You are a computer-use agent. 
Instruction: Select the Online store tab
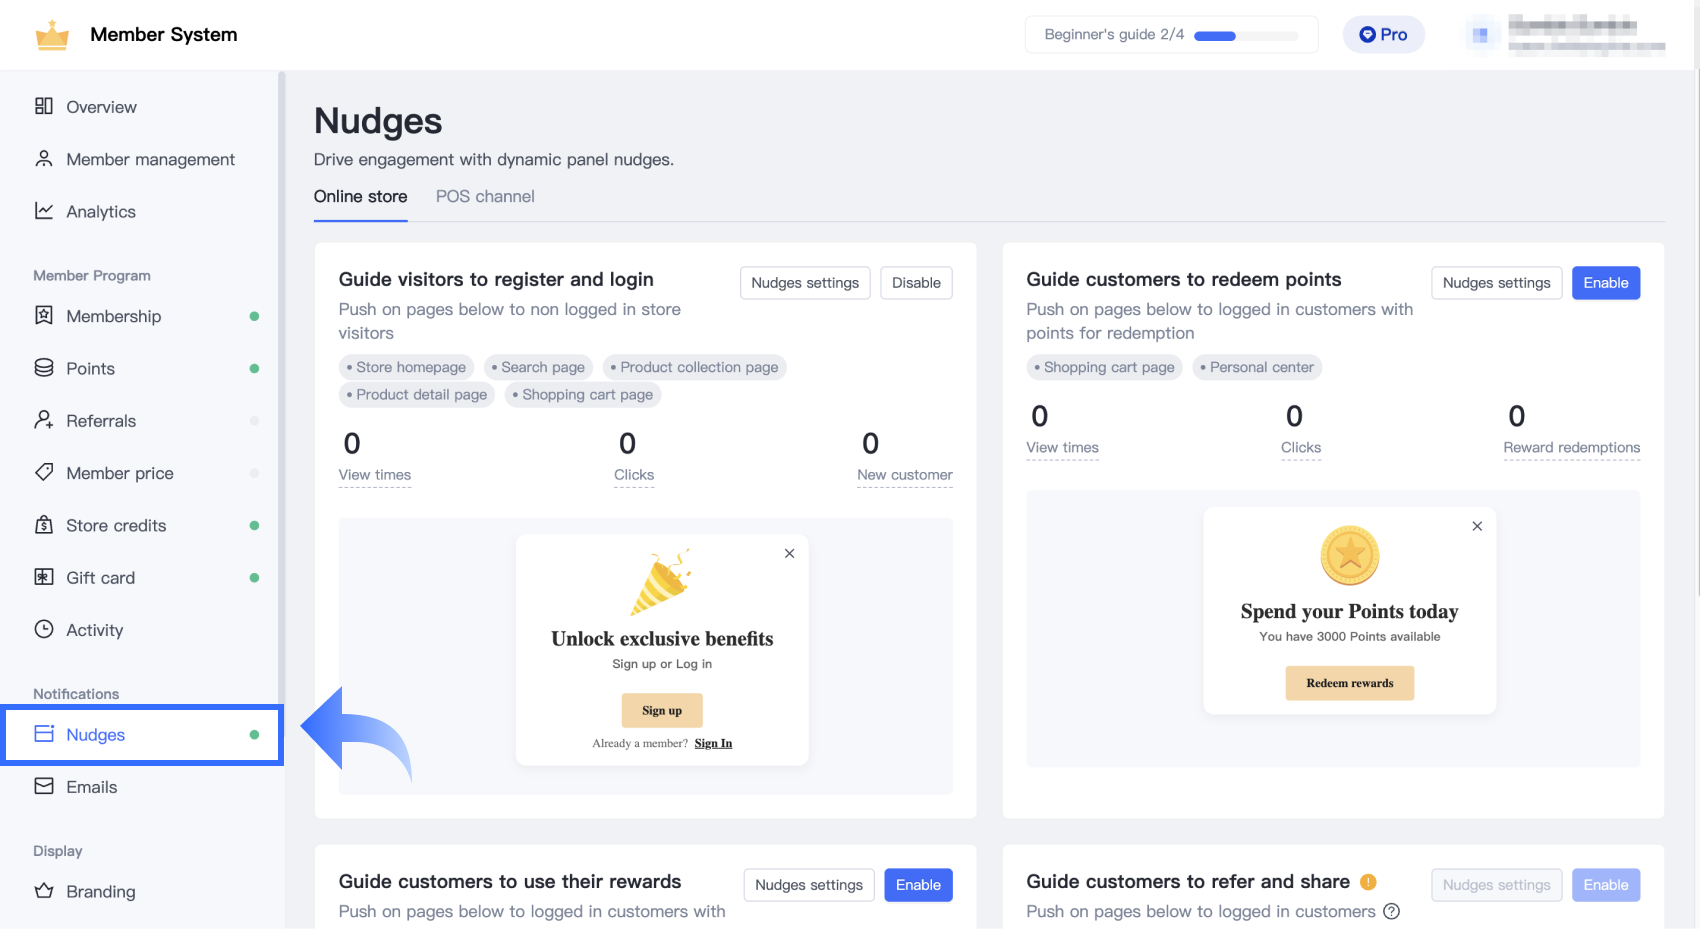(x=360, y=197)
